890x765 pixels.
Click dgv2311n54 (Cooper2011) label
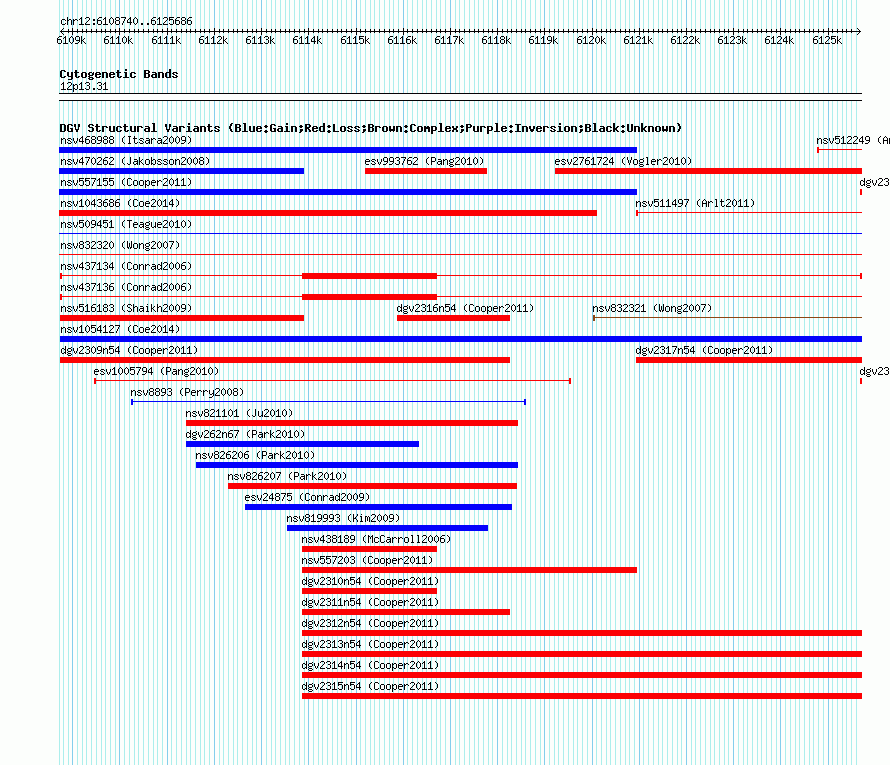coord(370,602)
